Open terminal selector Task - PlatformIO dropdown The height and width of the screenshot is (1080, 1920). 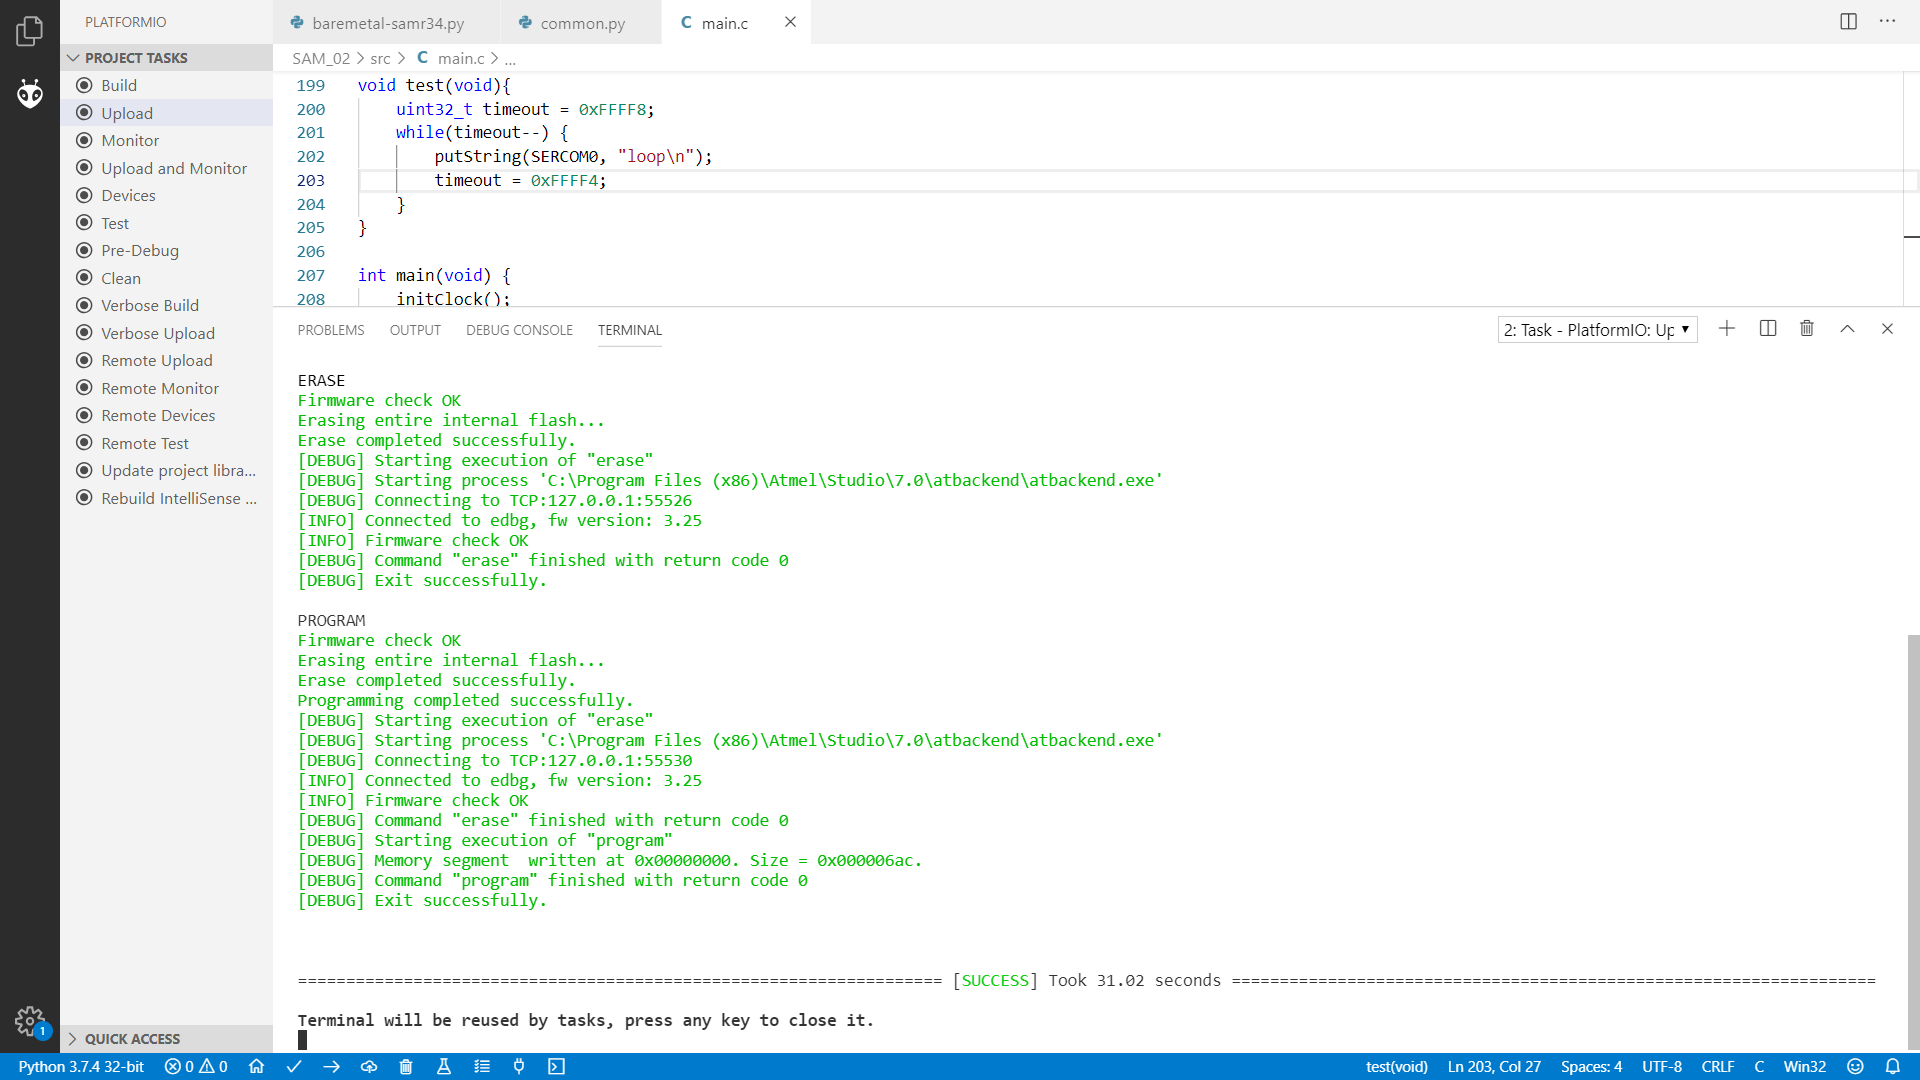tap(1597, 330)
